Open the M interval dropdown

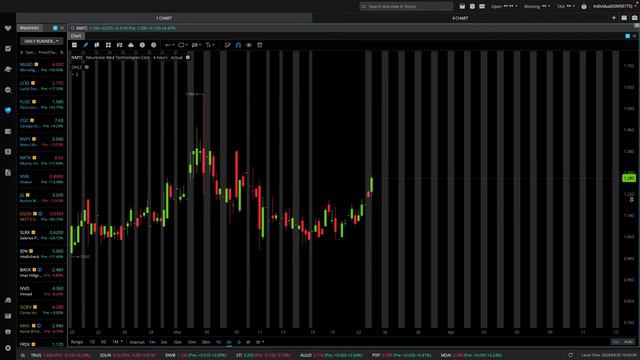pos(260,342)
